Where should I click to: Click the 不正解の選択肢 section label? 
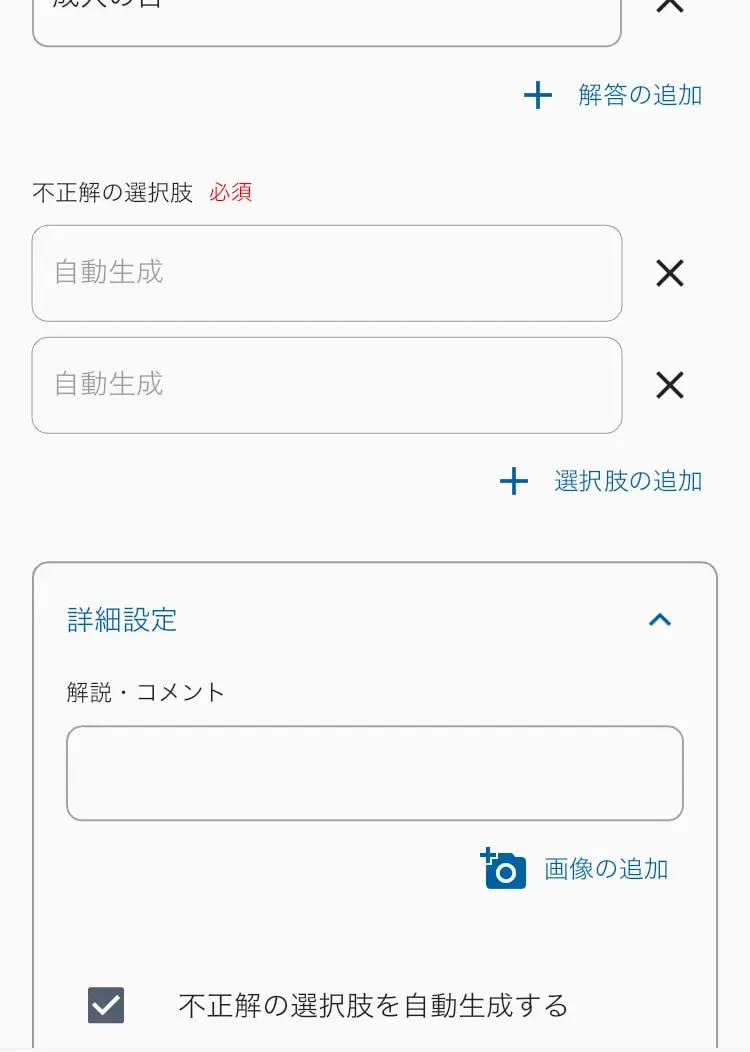click(113, 193)
